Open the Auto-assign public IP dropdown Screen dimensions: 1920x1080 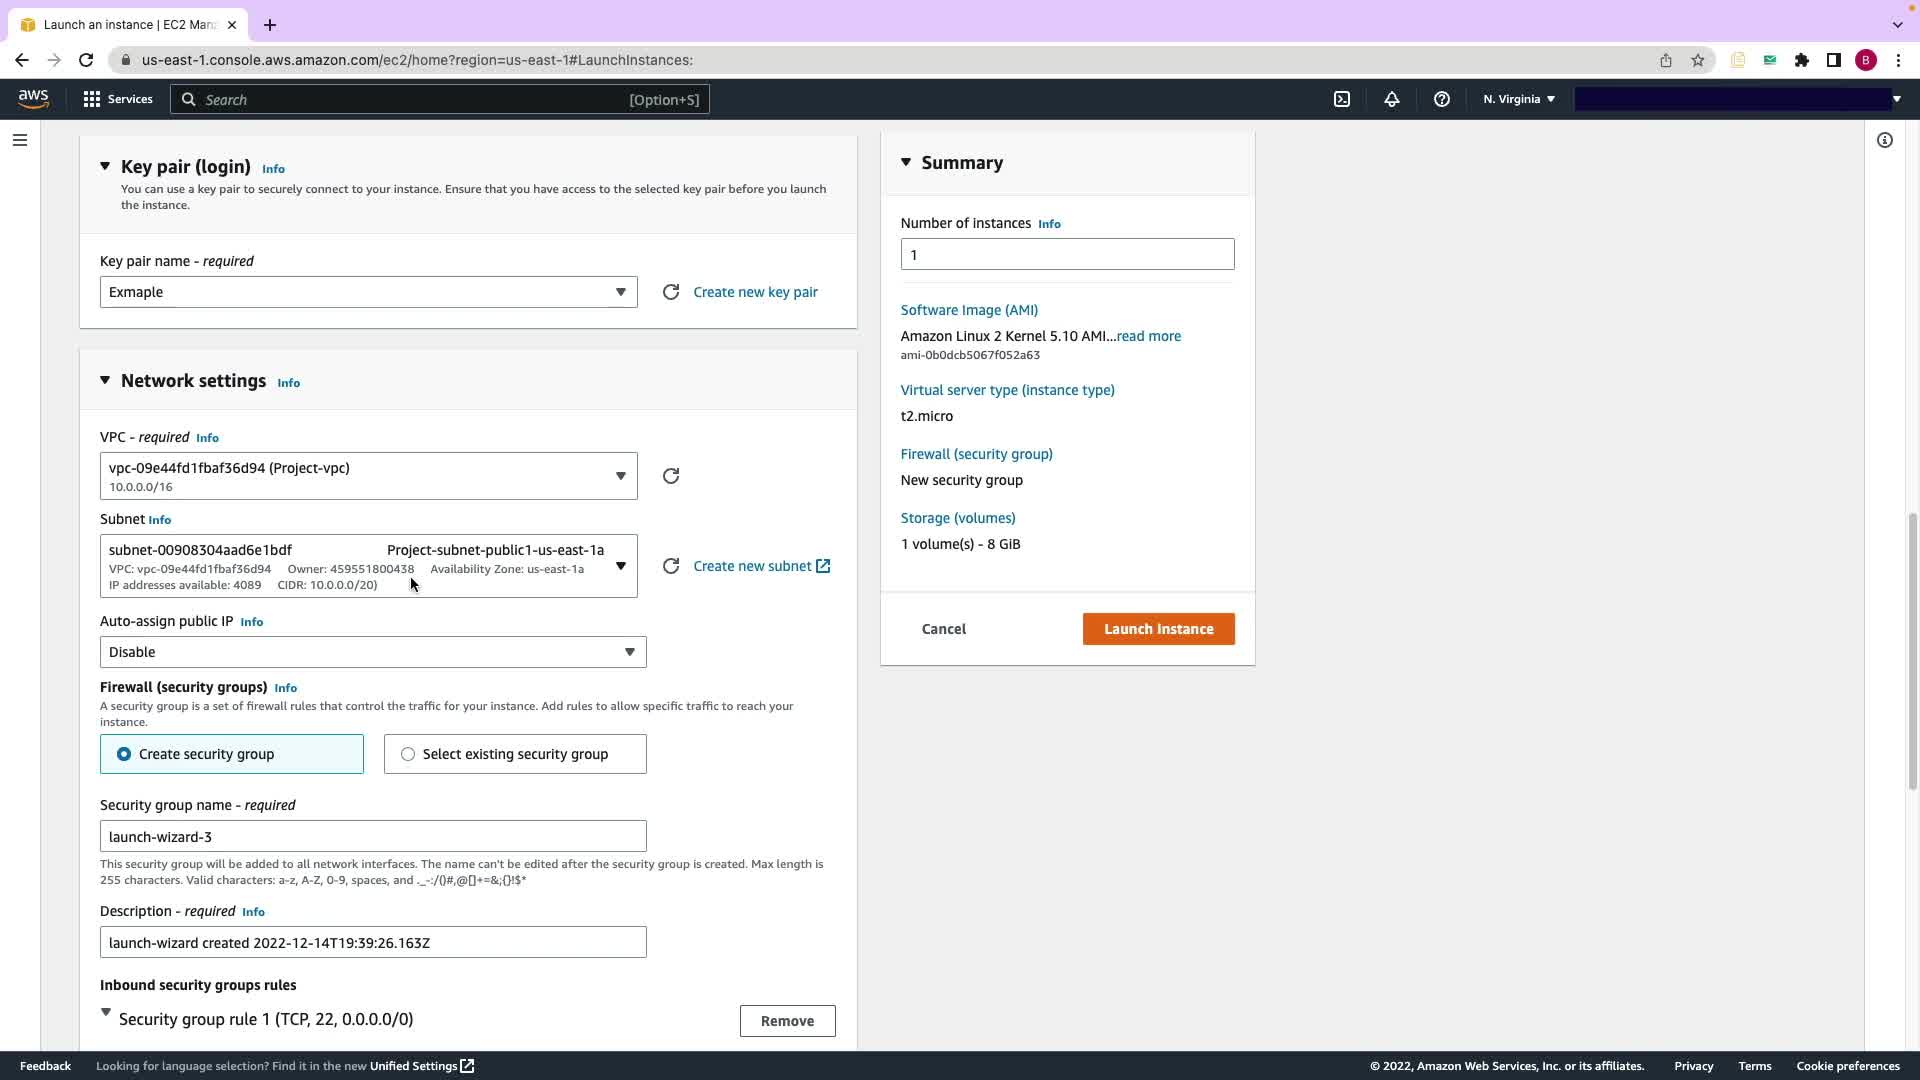pyautogui.click(x=372, y=652)
